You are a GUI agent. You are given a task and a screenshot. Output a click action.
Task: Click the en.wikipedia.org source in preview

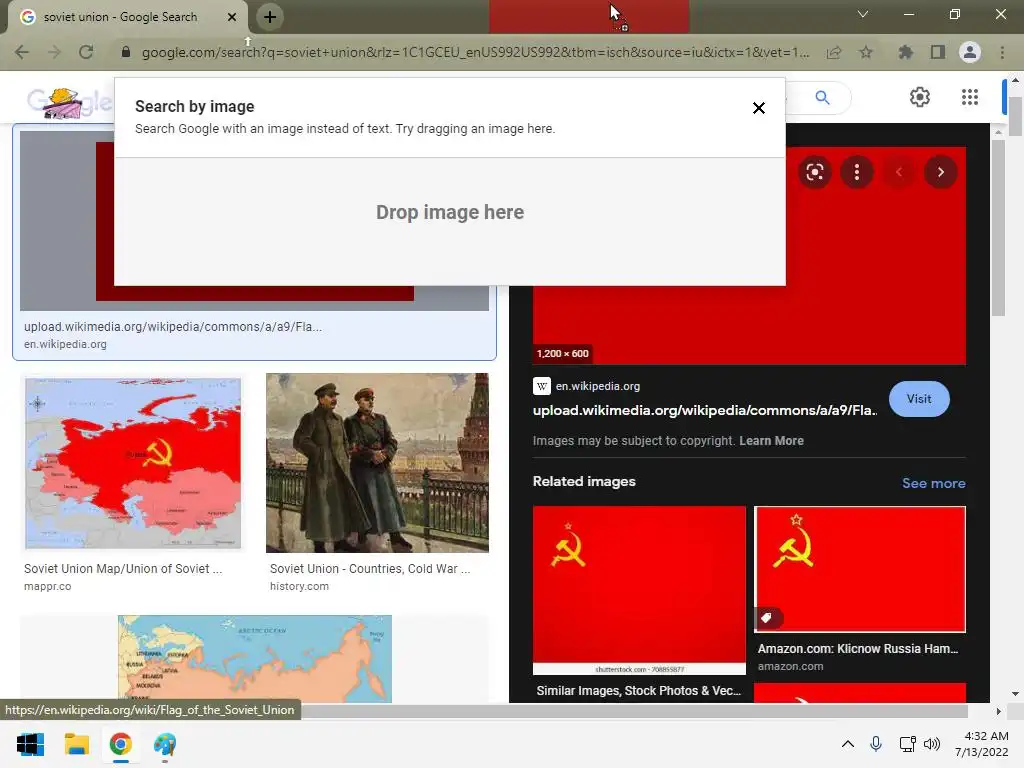pyautogui.click(x=598, y=386)
